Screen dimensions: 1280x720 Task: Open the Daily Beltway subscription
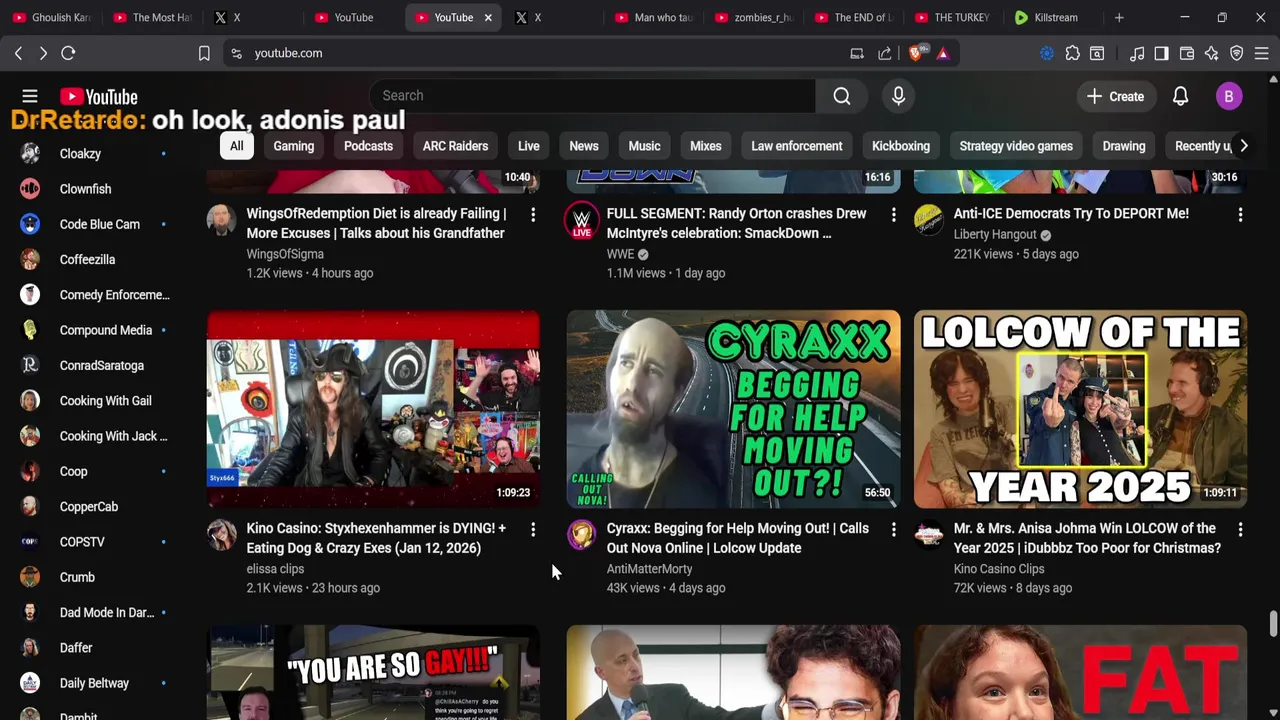pos(93,683)
